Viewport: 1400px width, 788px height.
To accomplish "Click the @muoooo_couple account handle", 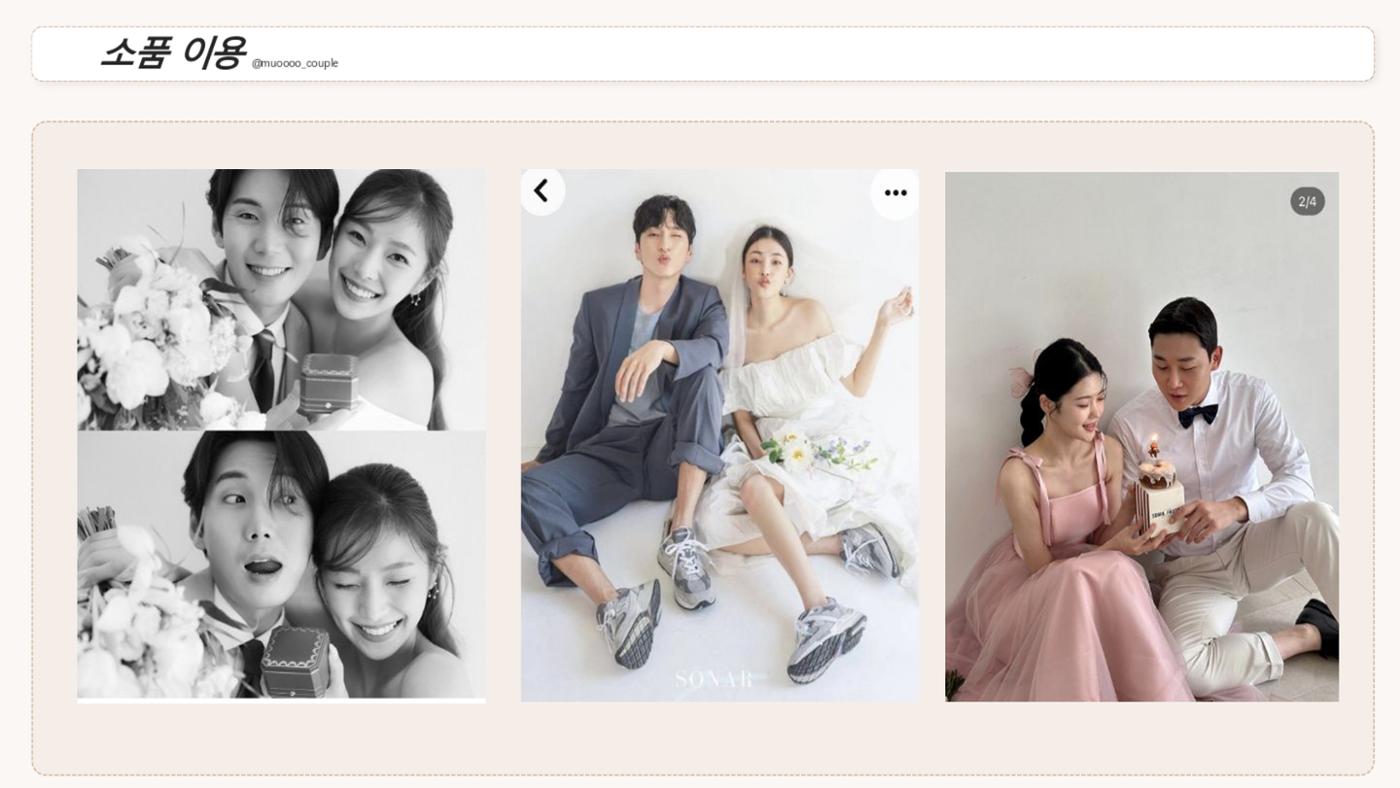I will coord(295,63).
